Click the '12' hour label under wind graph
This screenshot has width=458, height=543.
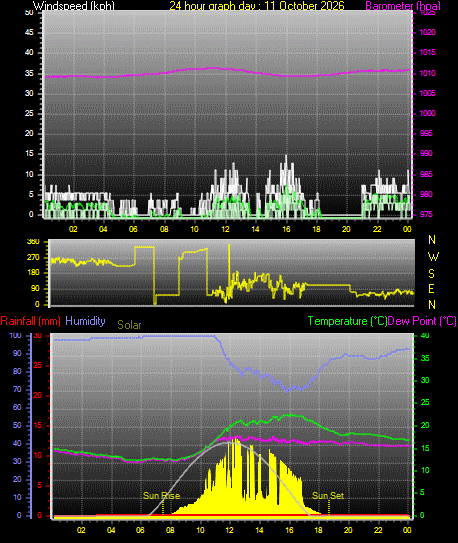225,229
